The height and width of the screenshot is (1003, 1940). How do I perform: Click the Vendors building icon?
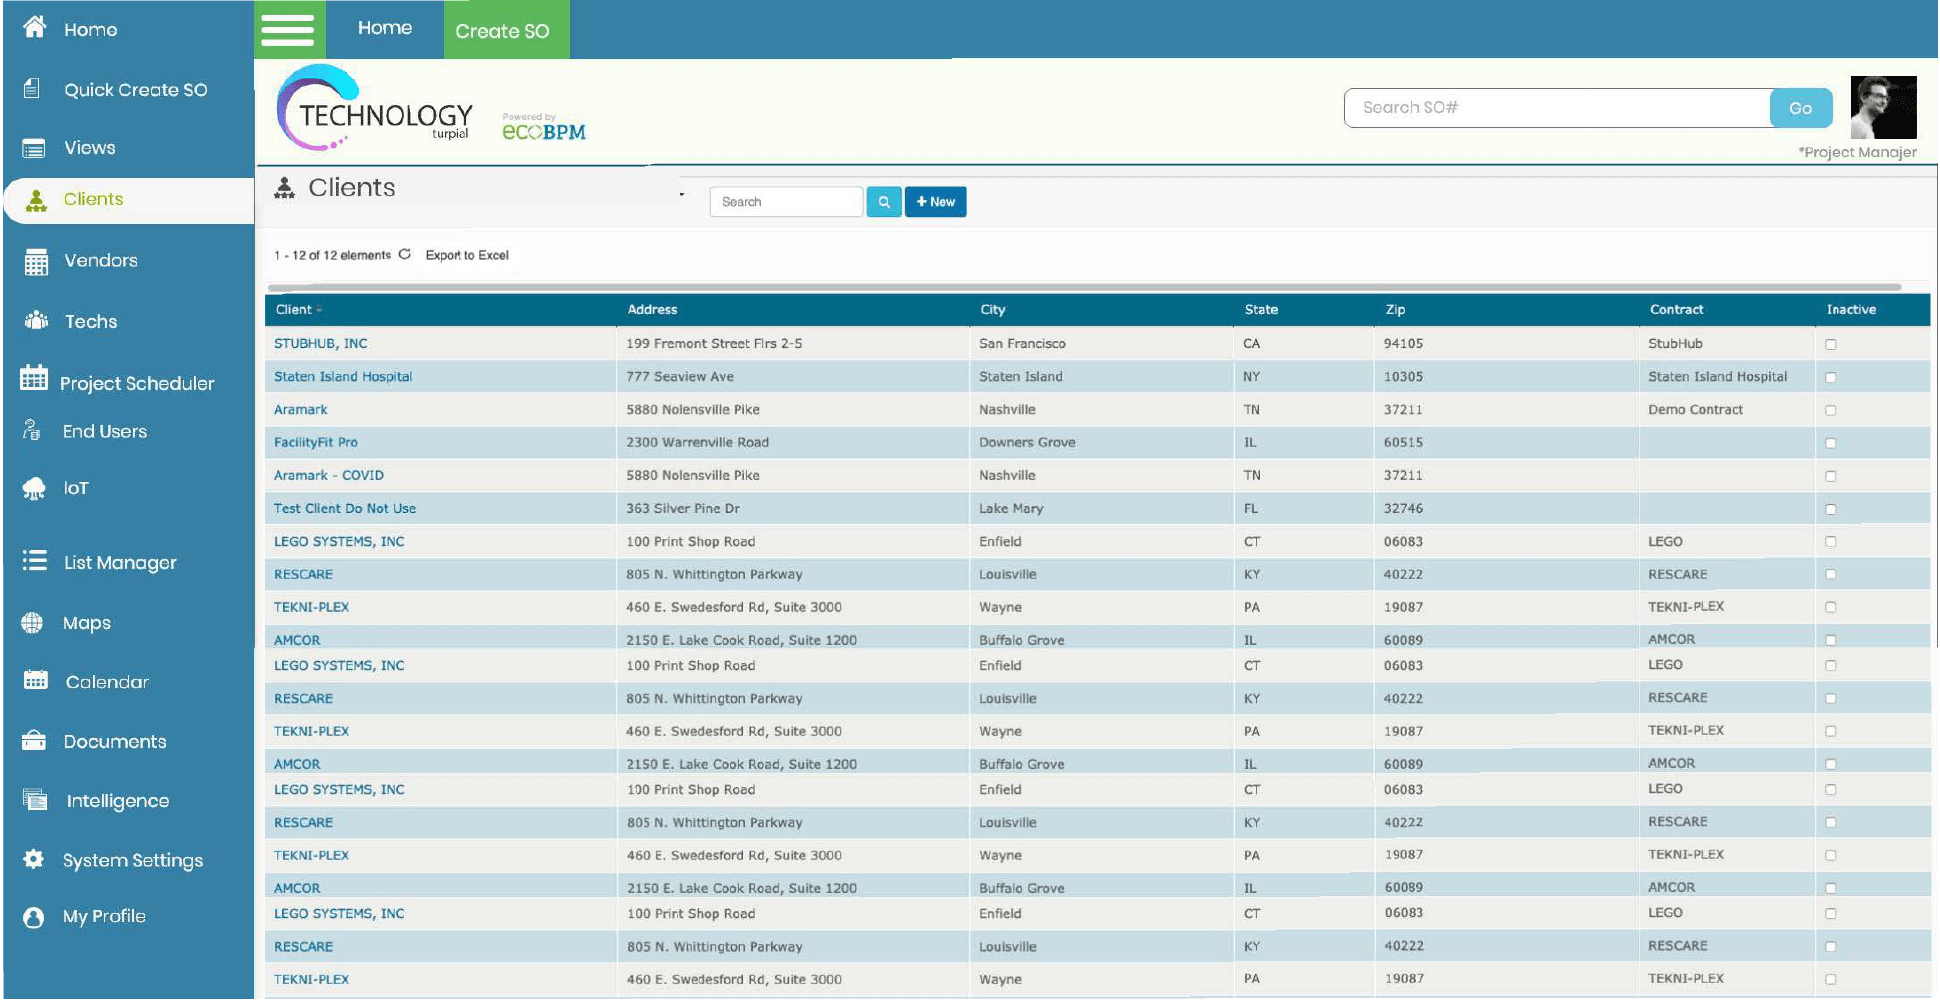point(36,261)
